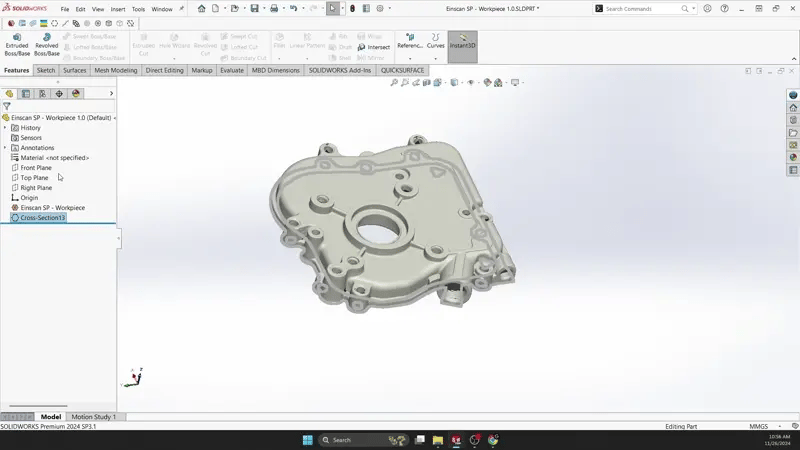Switch to the Mesh Modeling tab
This screenshot has height=450, width=800.
coord(115,71)
